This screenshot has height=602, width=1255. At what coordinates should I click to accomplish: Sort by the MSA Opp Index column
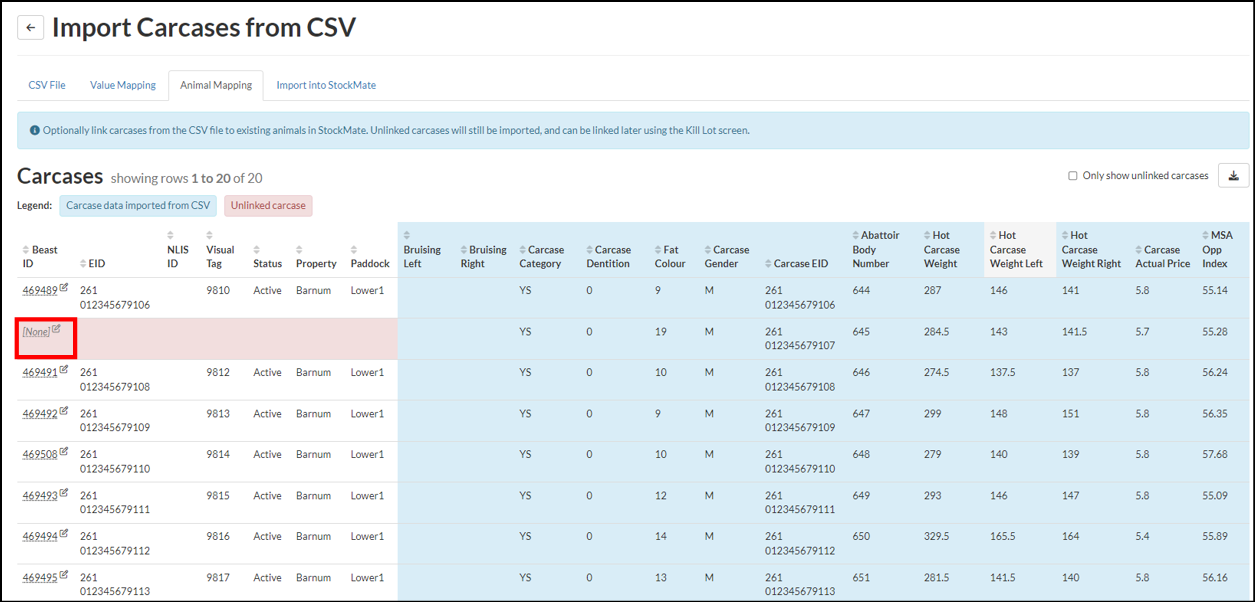click(1218, 250)
